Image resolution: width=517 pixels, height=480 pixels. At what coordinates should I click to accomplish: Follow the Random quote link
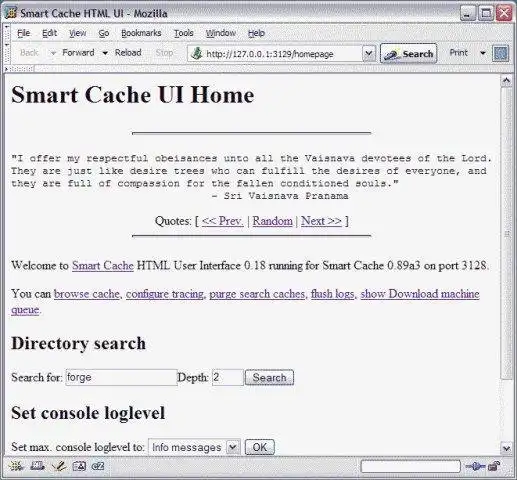pyautogui.click(x=272, y=221)
